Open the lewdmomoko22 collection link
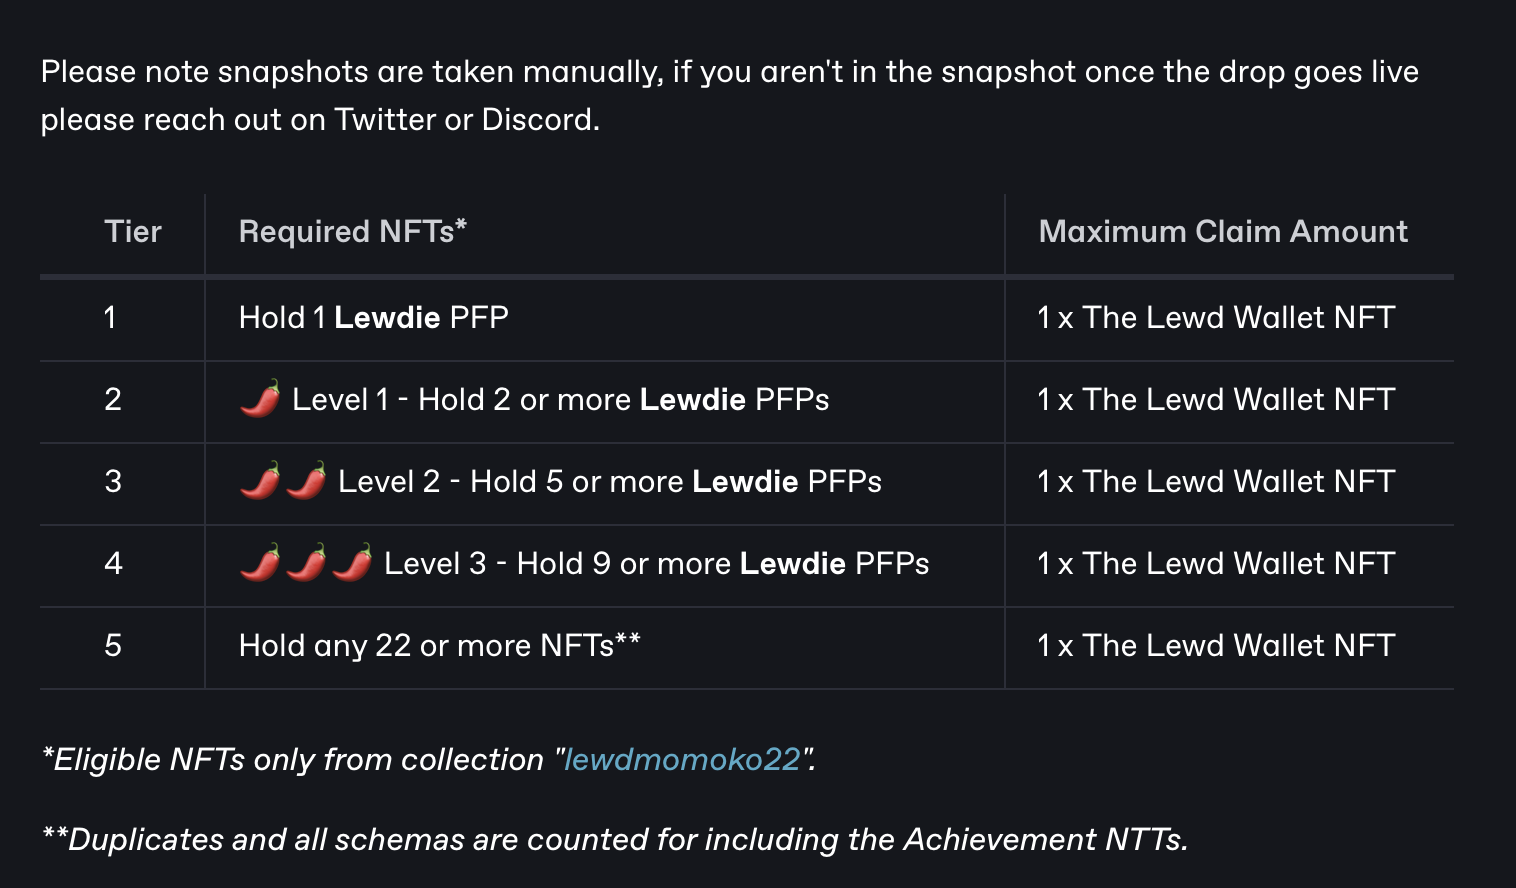1516x888 pixels. [x=683, y=759]
